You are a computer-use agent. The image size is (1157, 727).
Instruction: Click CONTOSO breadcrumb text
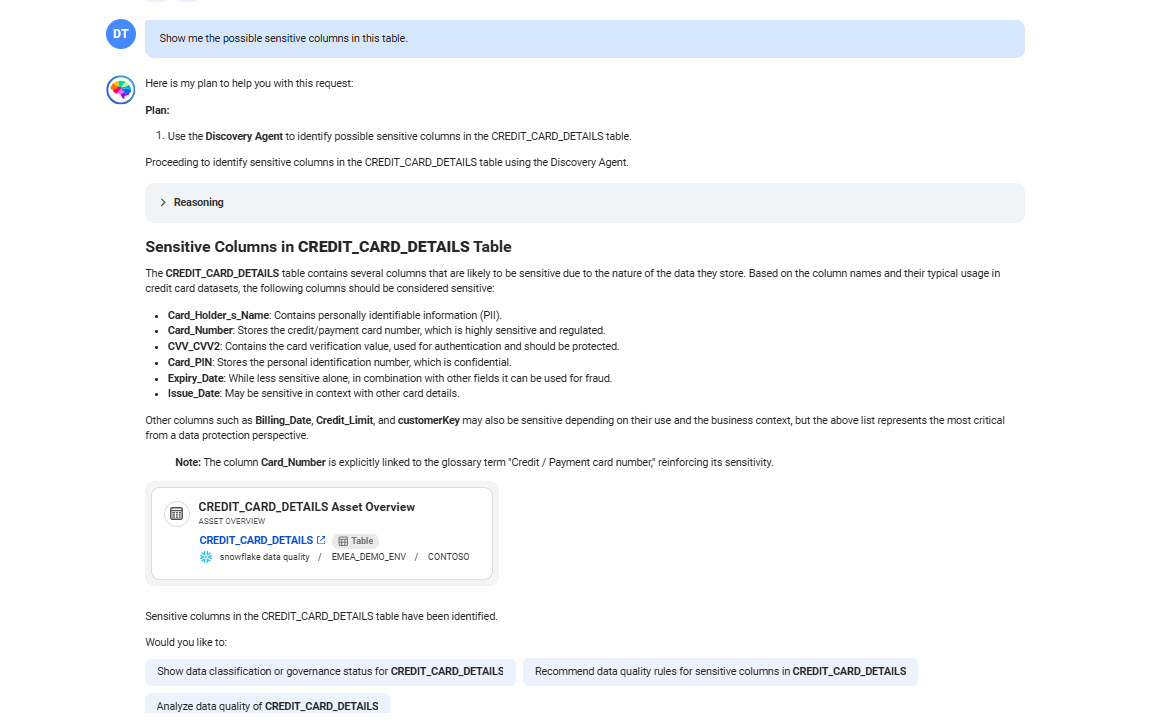pyautogui.click(x=449, y=557)
